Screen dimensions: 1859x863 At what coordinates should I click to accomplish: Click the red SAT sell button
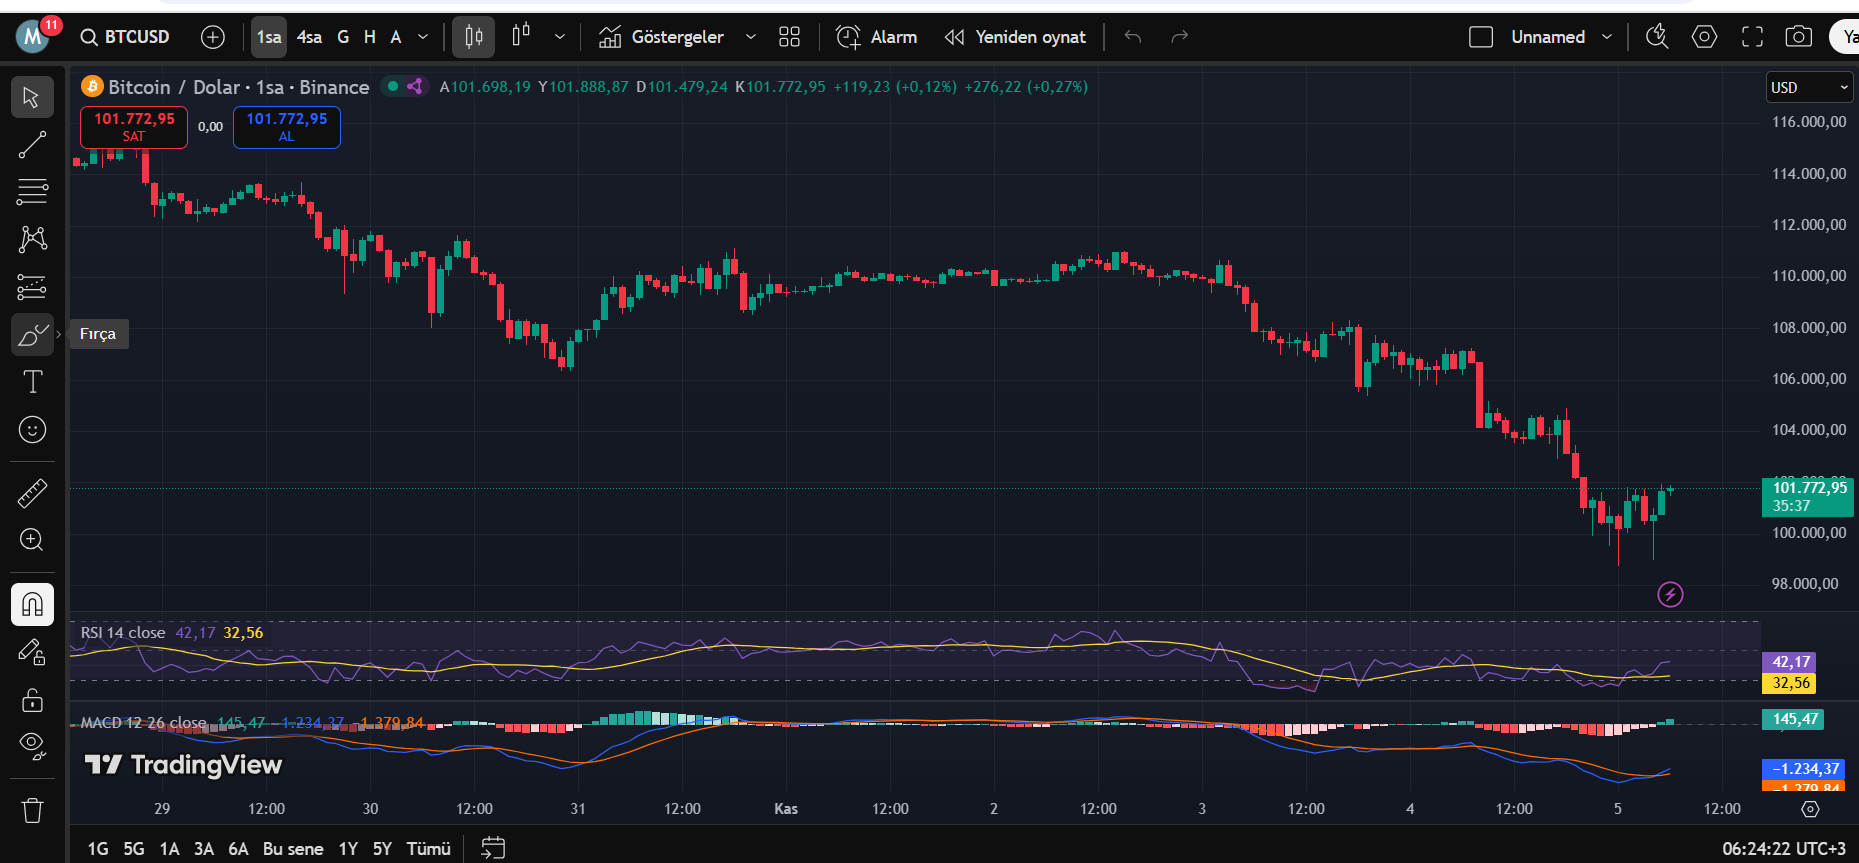(134, 127)
